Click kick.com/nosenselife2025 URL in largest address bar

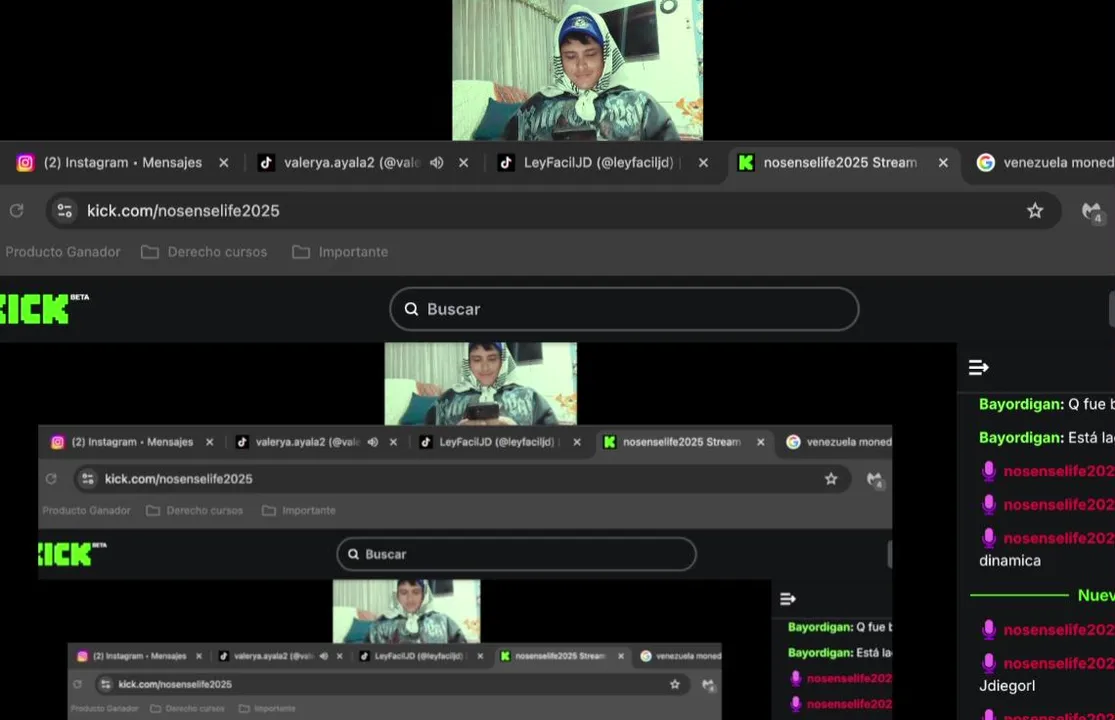pos(183,211)
